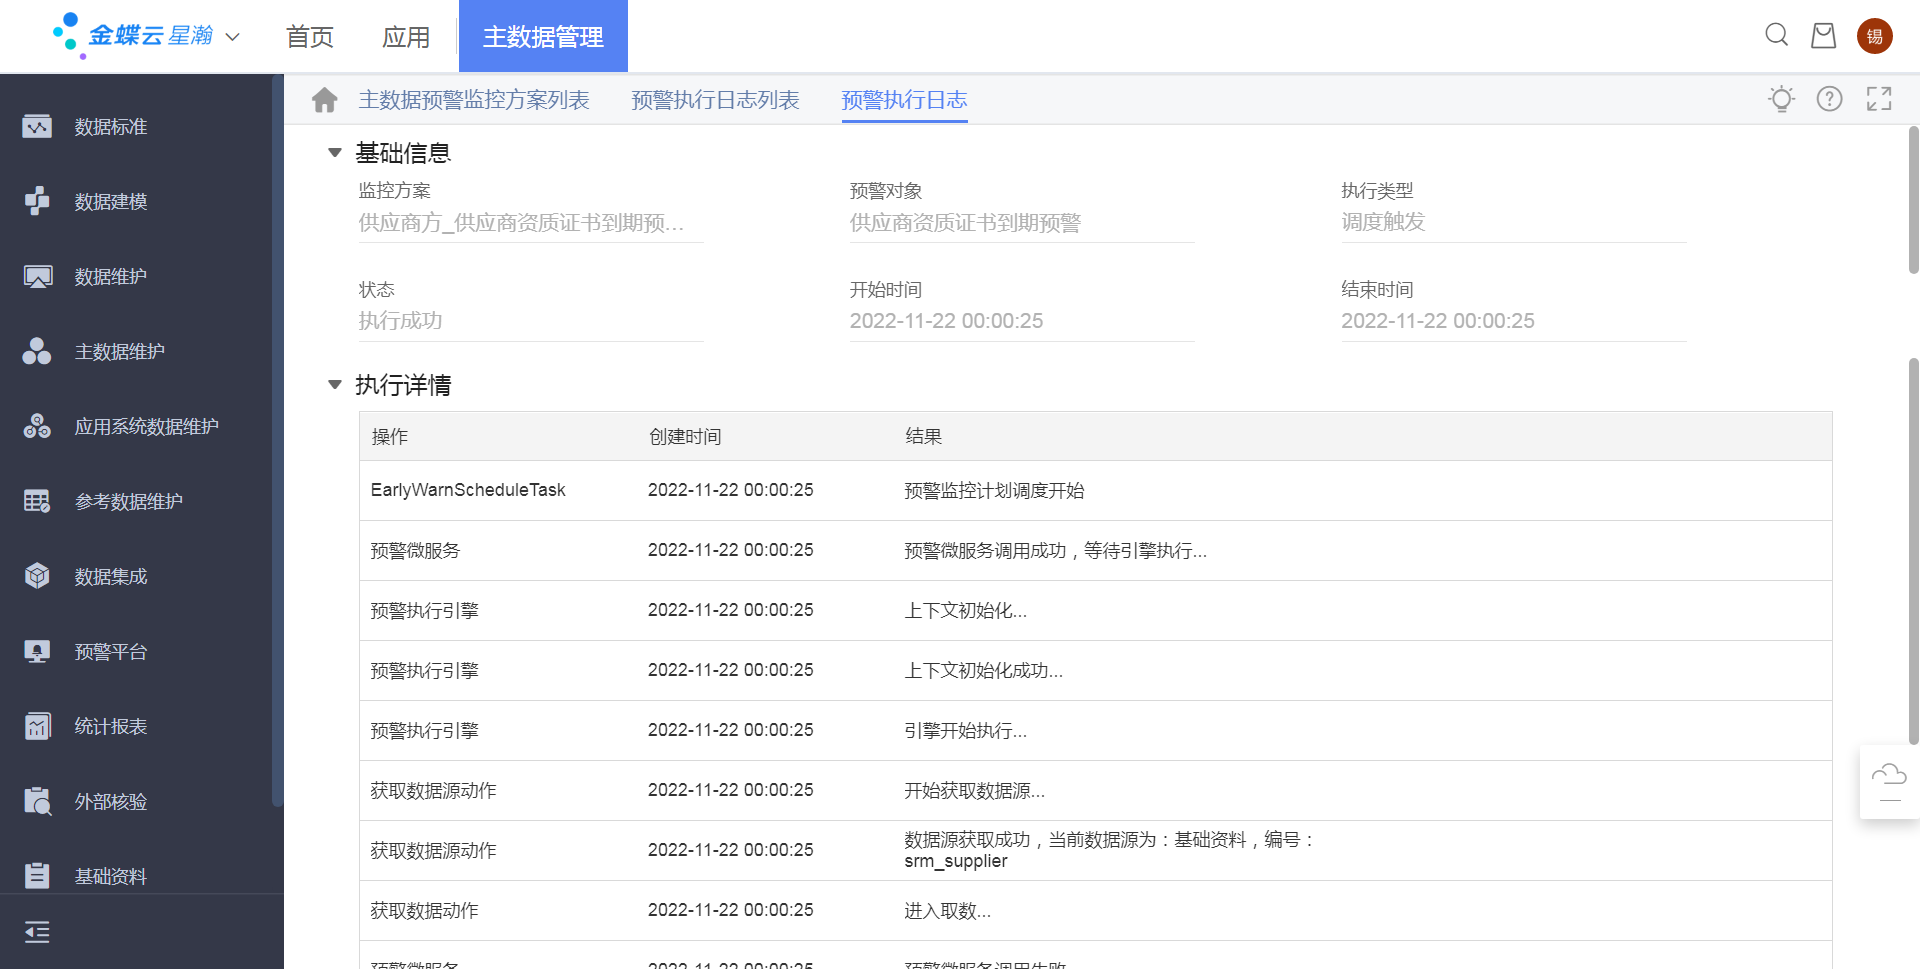Click the sidebar vertical scrollbar
Viewport: 1920px width, 969px height.
(277, 440)
